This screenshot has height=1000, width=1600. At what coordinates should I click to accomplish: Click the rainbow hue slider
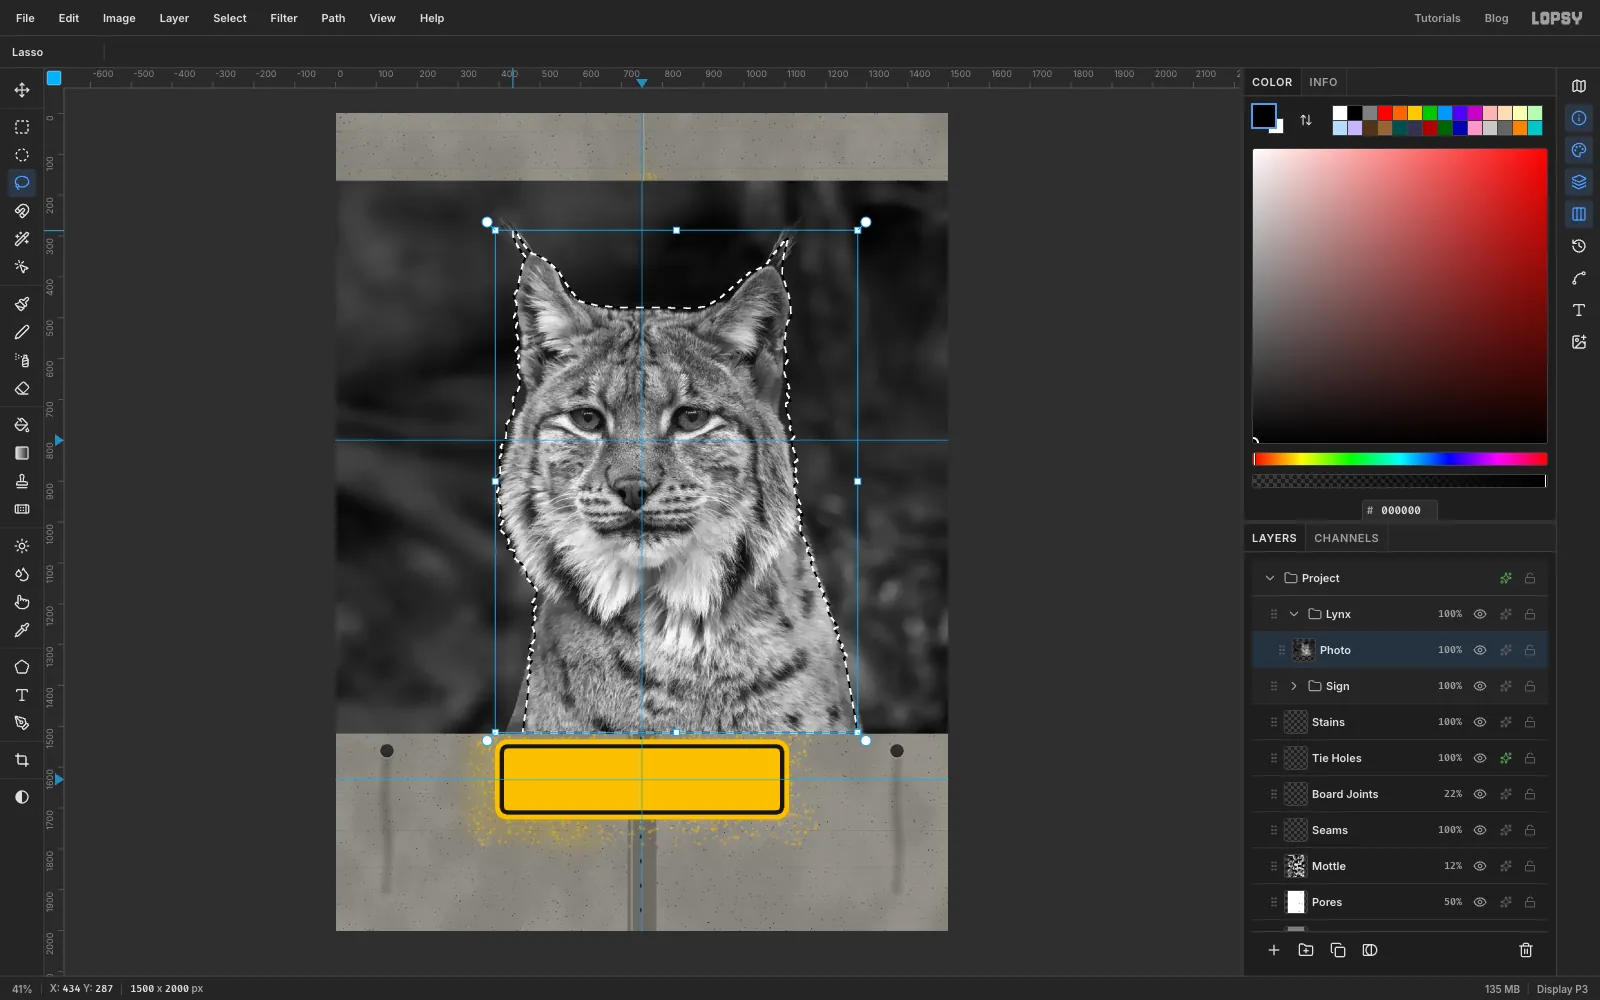1400,459
